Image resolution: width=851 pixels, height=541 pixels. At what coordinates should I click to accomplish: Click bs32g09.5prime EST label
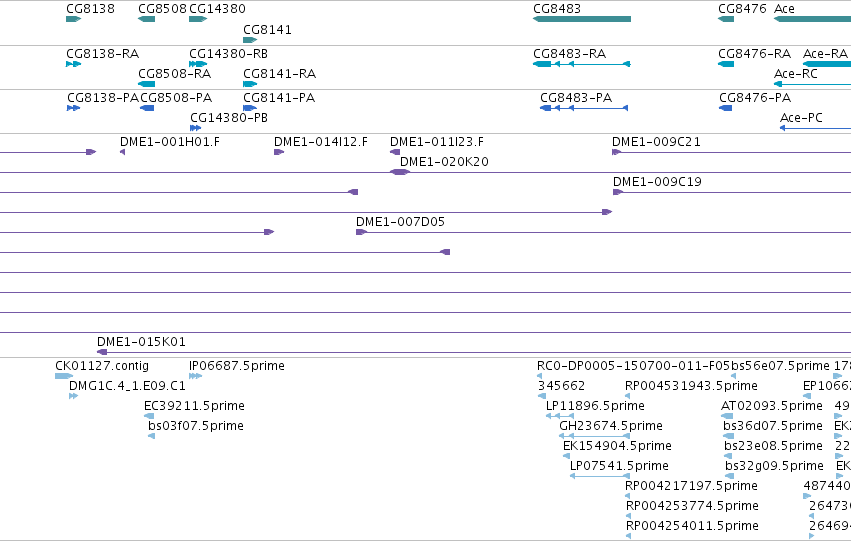point(774,467)
